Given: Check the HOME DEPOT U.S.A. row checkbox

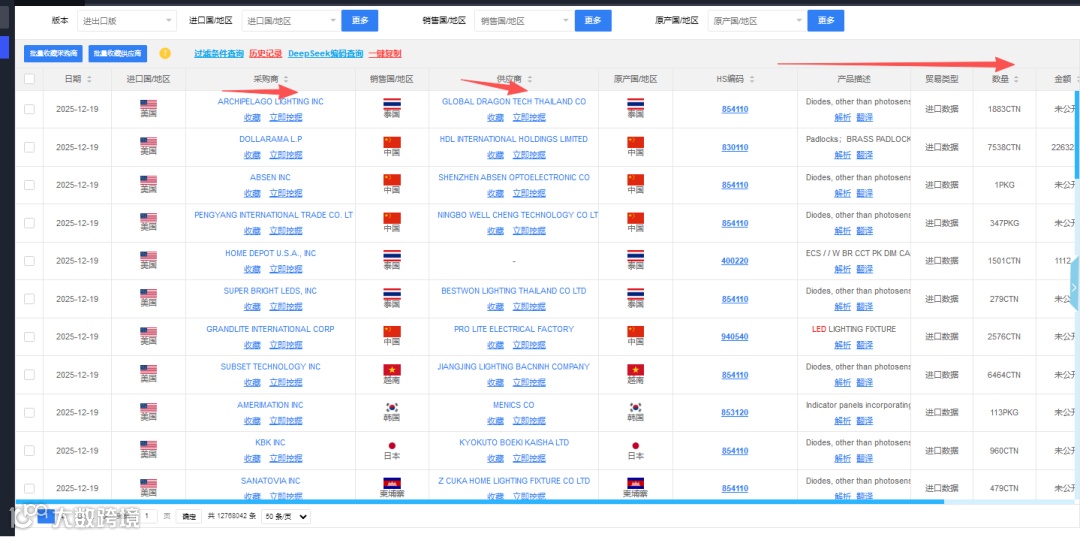Looking at the screenshot, I should coord(29,261).
